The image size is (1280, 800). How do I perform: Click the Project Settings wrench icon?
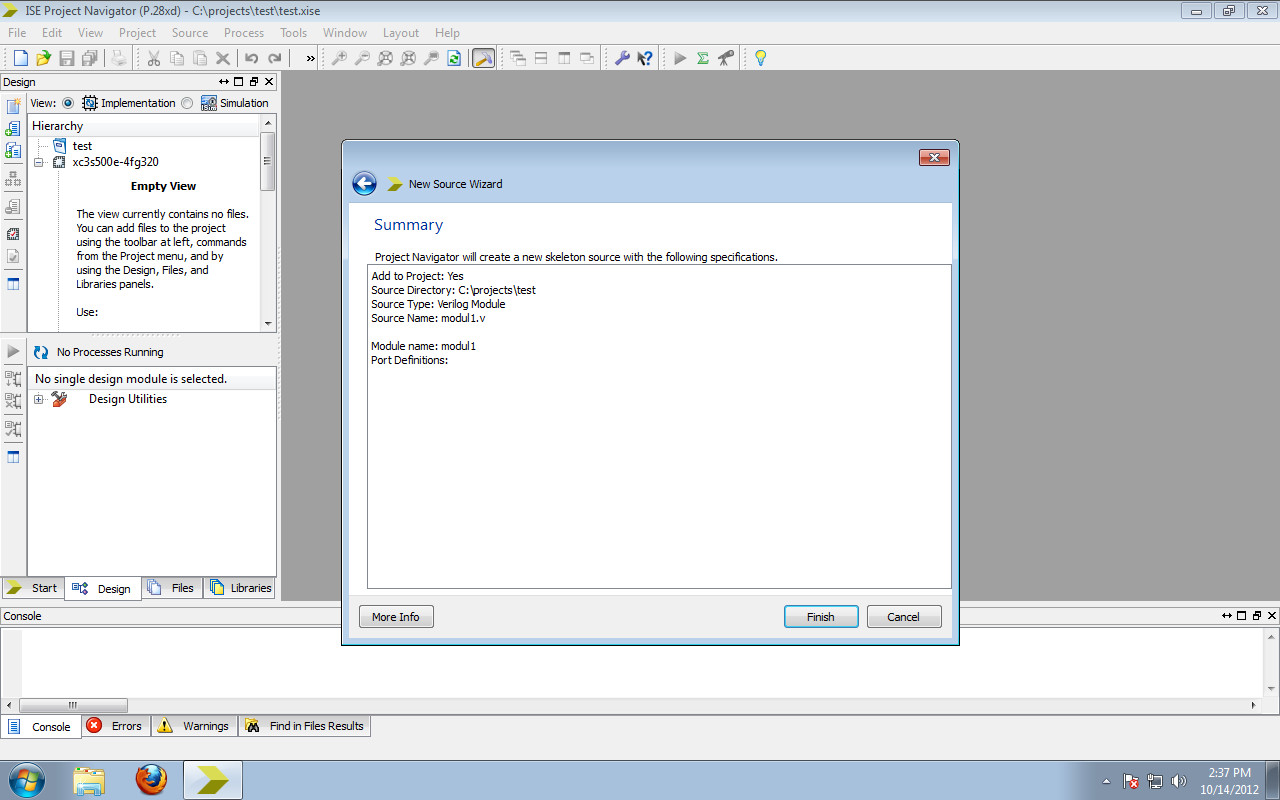tap(621, 58)
